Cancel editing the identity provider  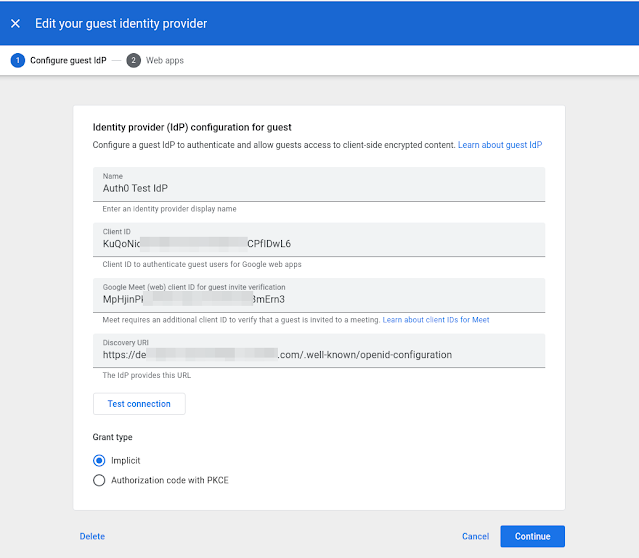[475, 536]
